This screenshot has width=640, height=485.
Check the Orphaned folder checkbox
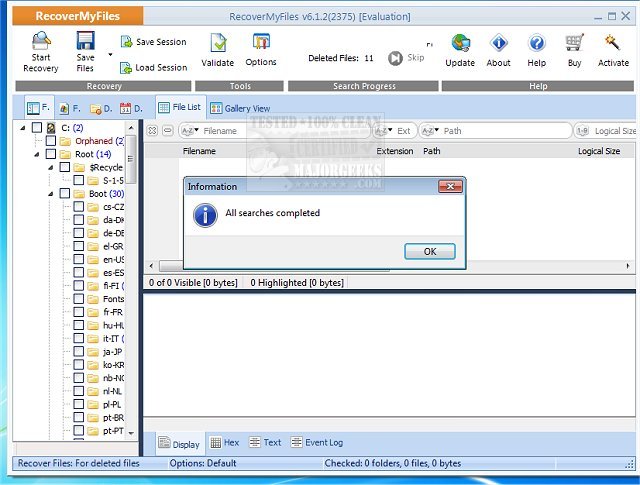coord(51,141)
